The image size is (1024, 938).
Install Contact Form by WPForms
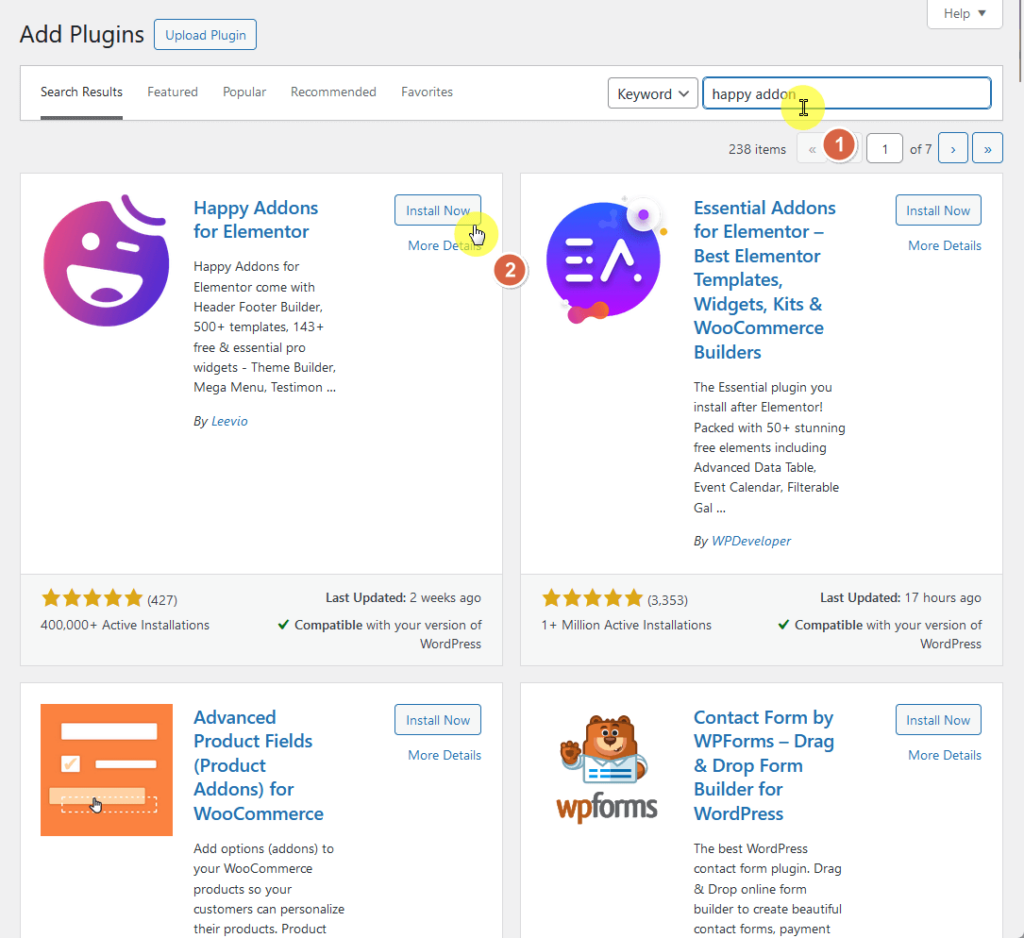point(938,720)
